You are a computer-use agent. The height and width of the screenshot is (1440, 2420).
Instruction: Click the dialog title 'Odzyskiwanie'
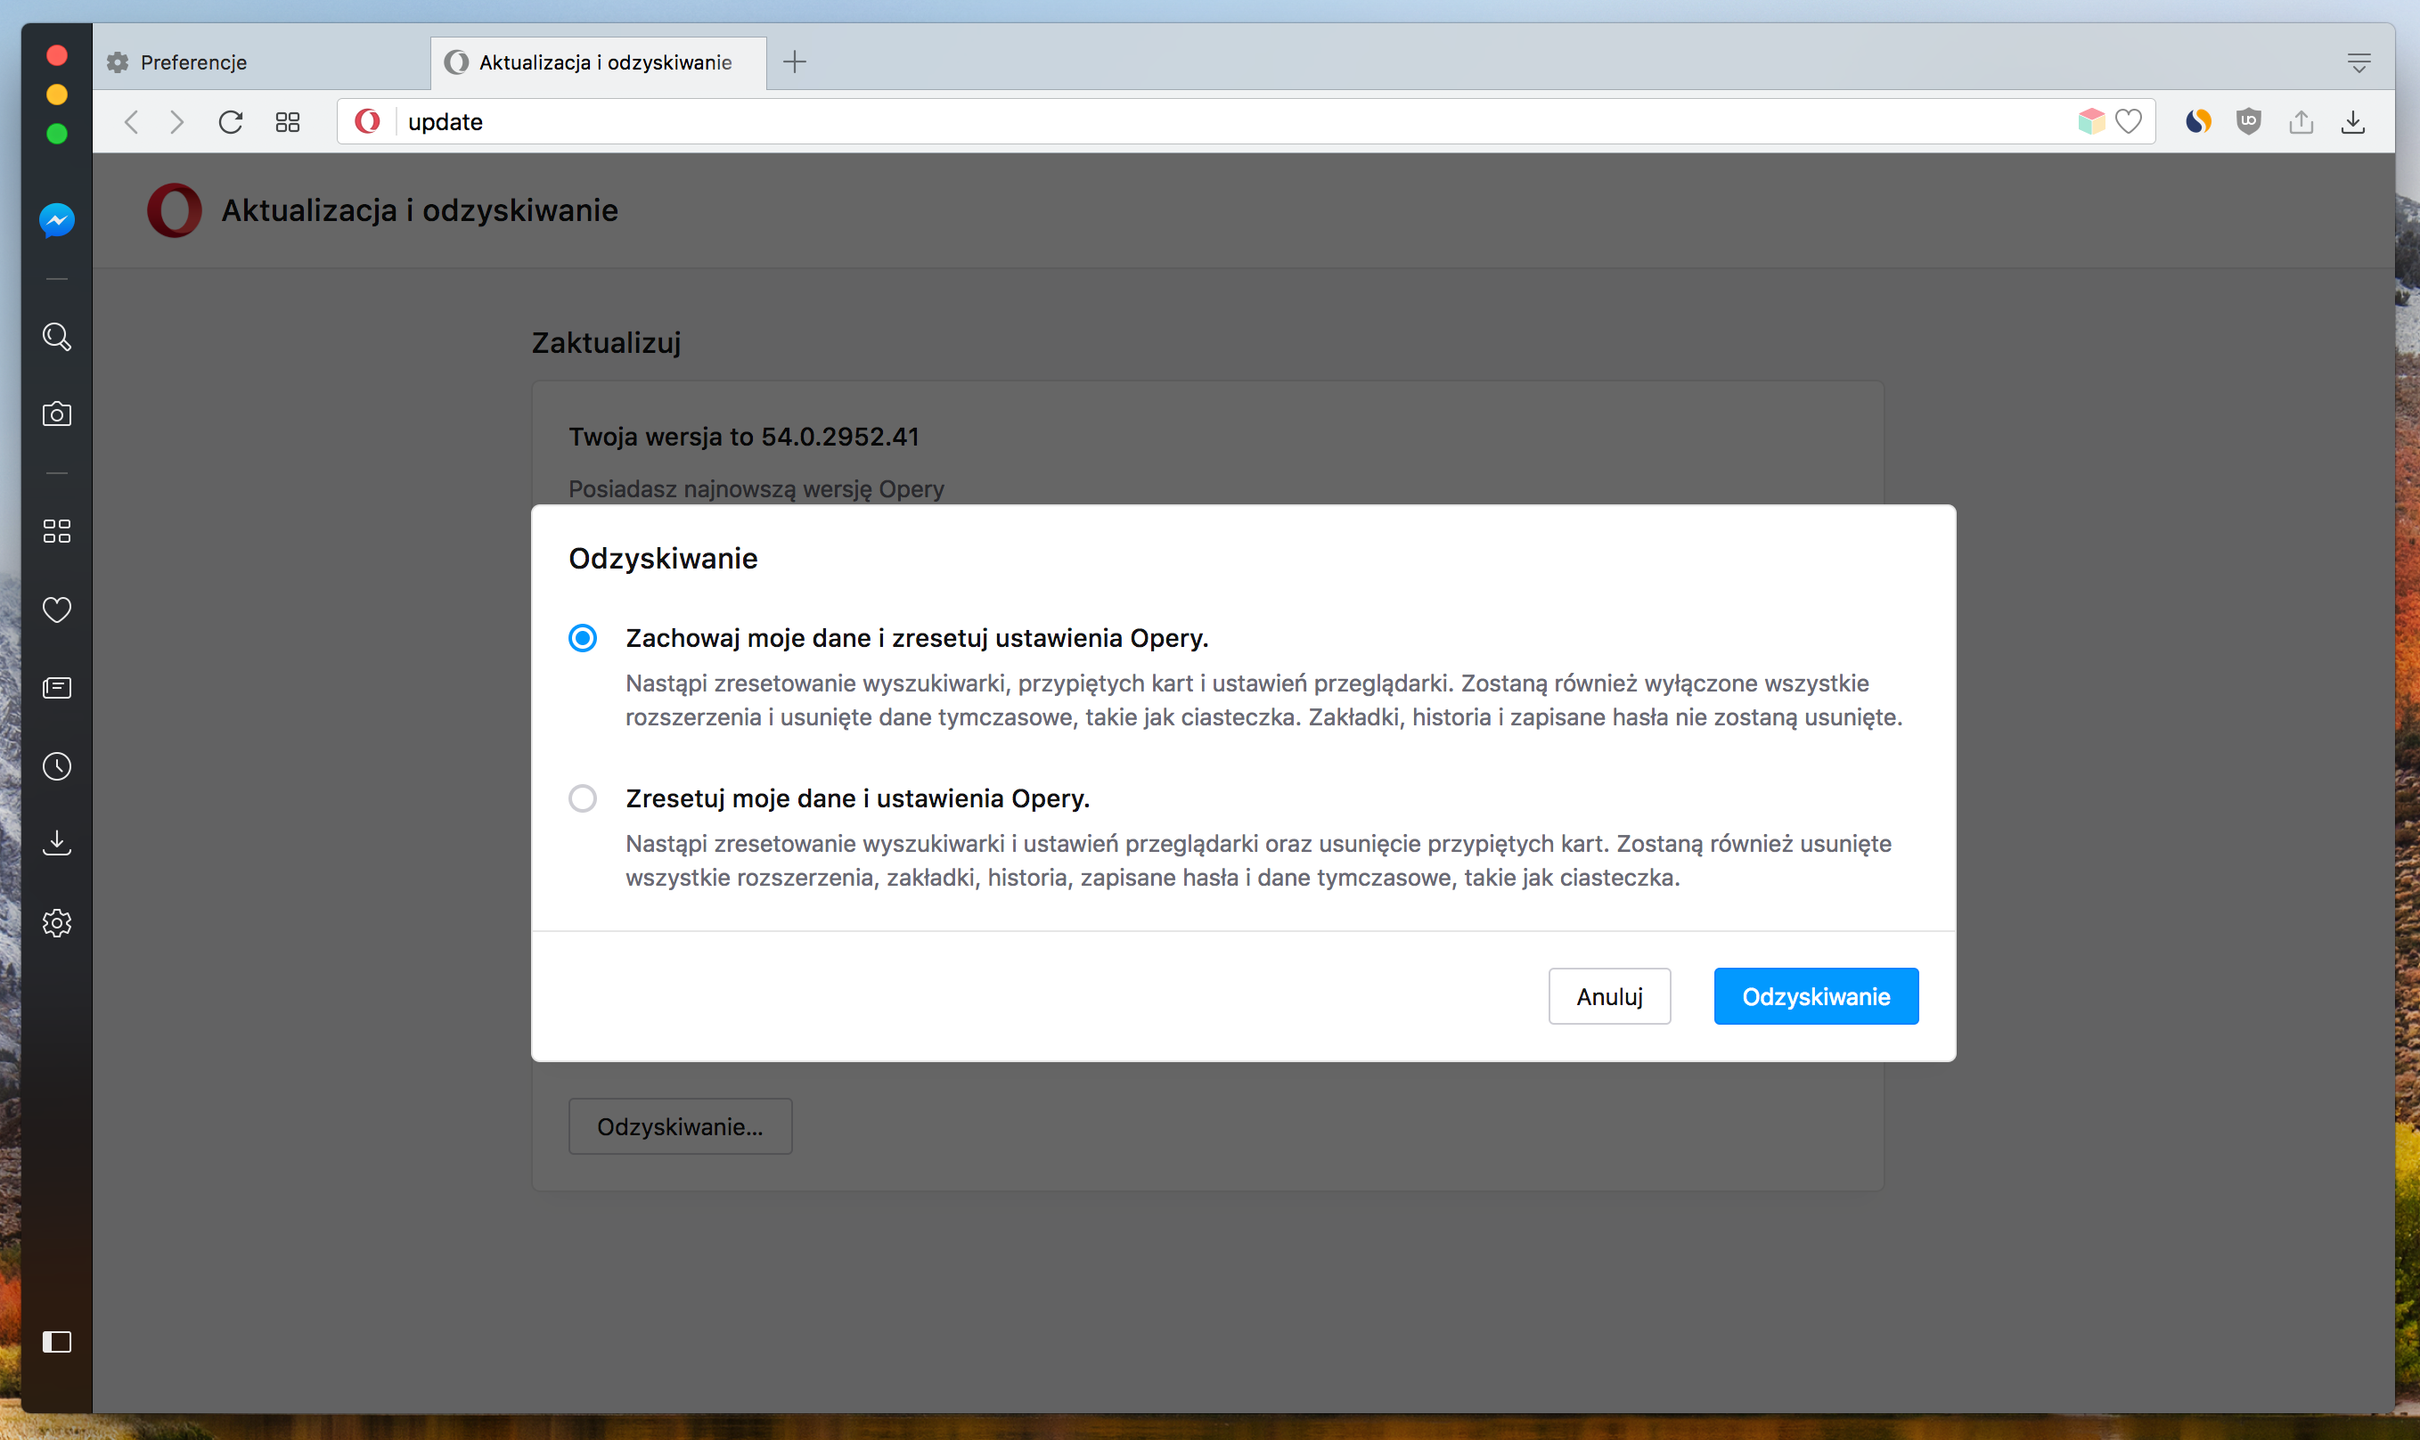(x=663, y=558)
